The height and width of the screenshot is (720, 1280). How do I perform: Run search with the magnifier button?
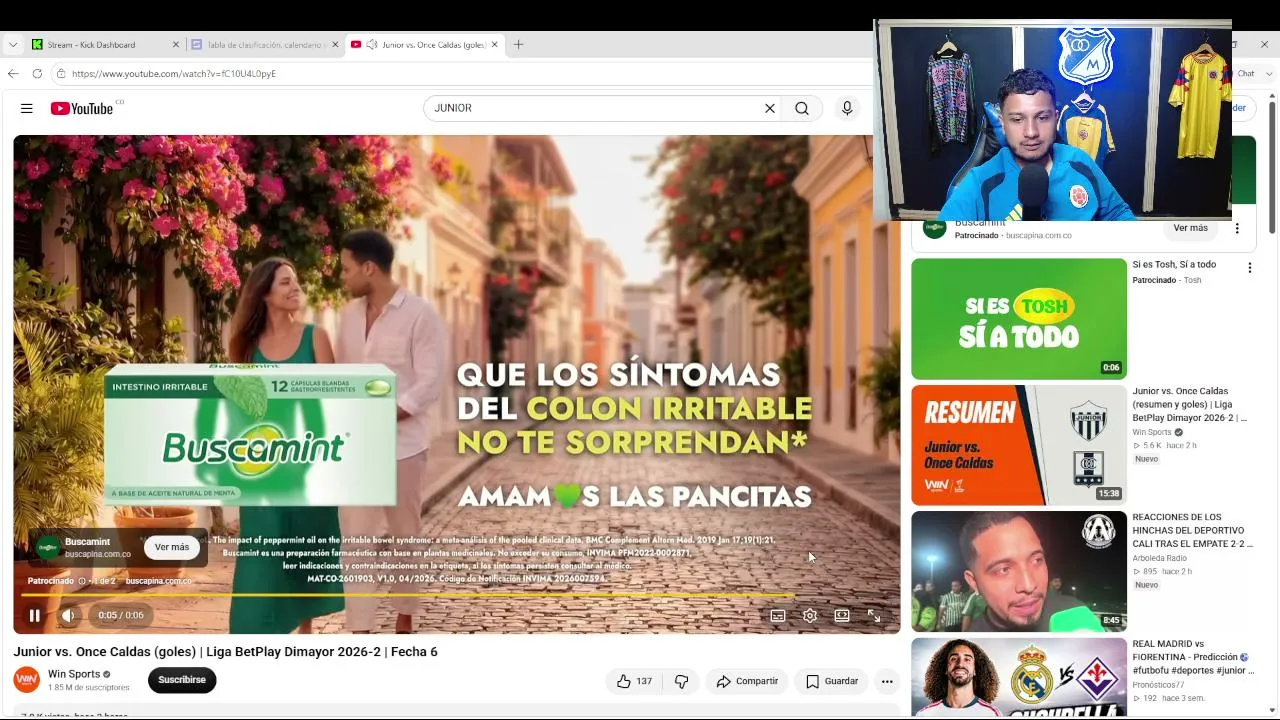point(802,108)
